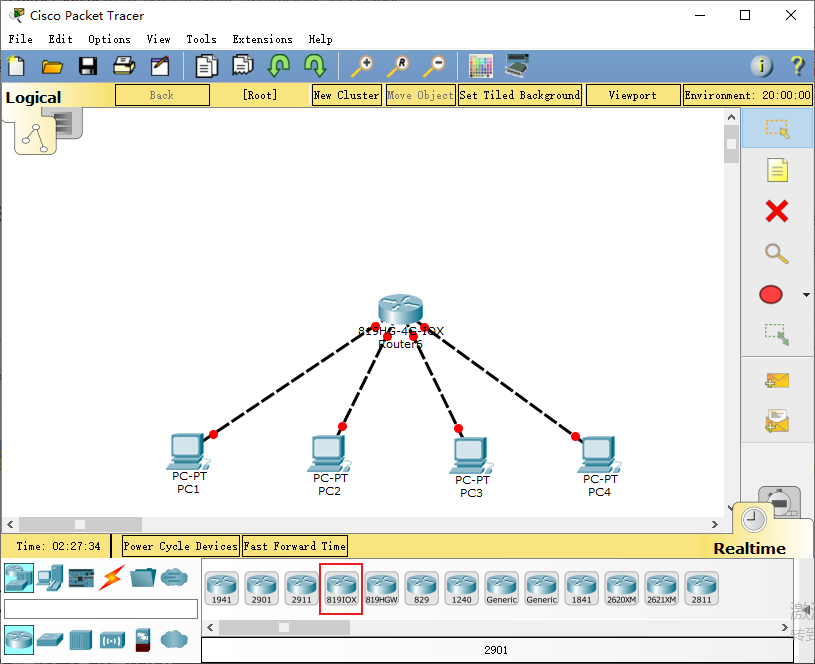The image size is (815, 664).
Task: Select WAN Emulation cloud subcategory
Action: (174, 640)
